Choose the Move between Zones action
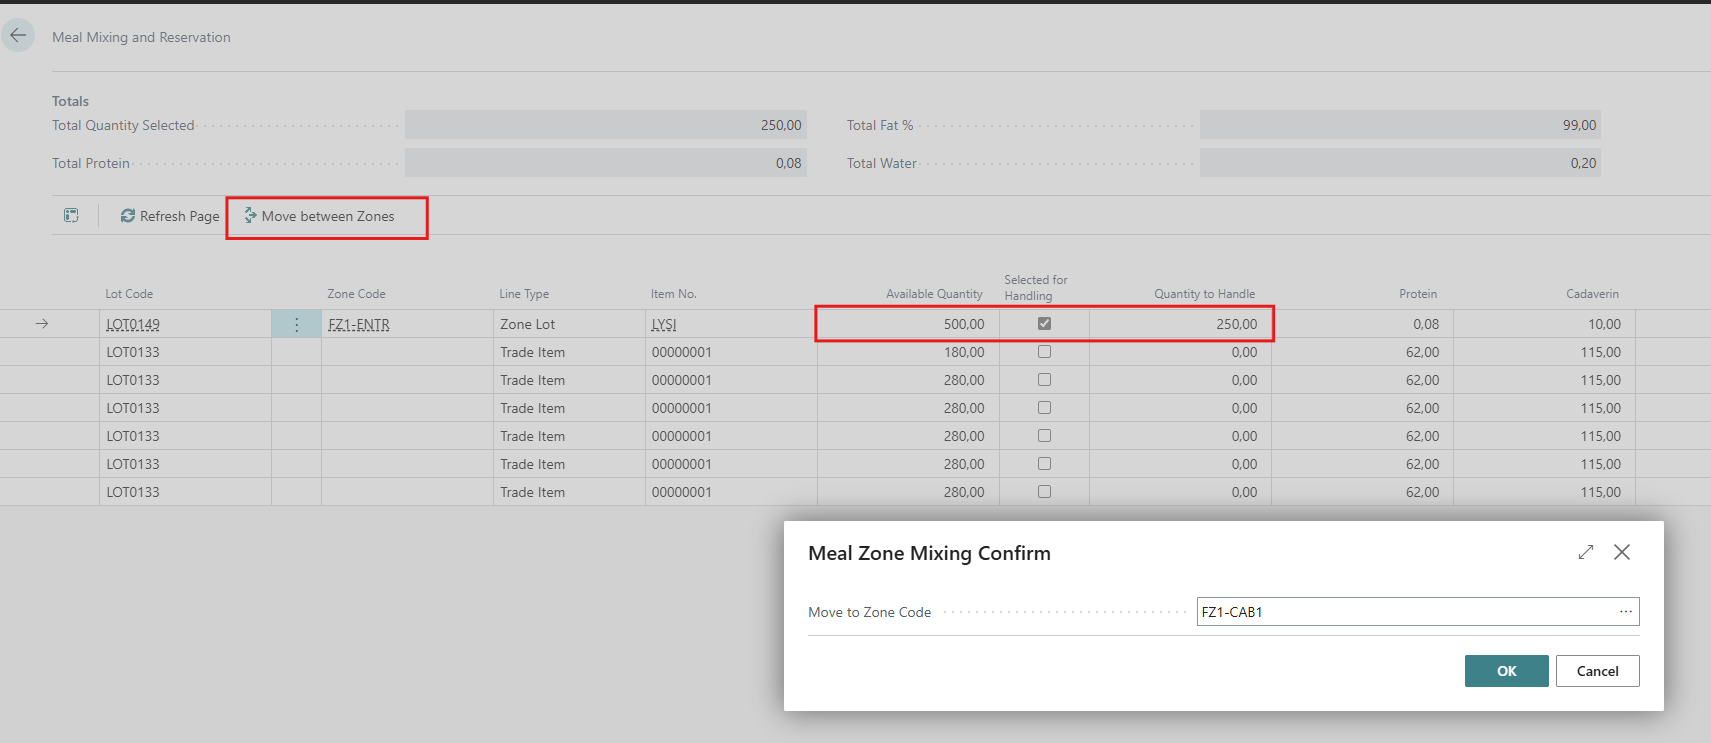1711x743 pixels. (x=320, y=216)
